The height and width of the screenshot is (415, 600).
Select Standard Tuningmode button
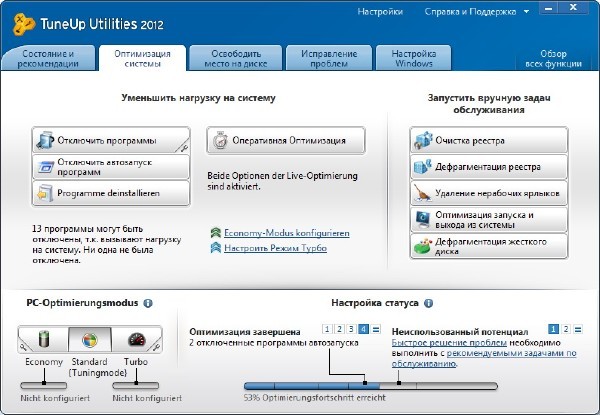pos(90,339)
